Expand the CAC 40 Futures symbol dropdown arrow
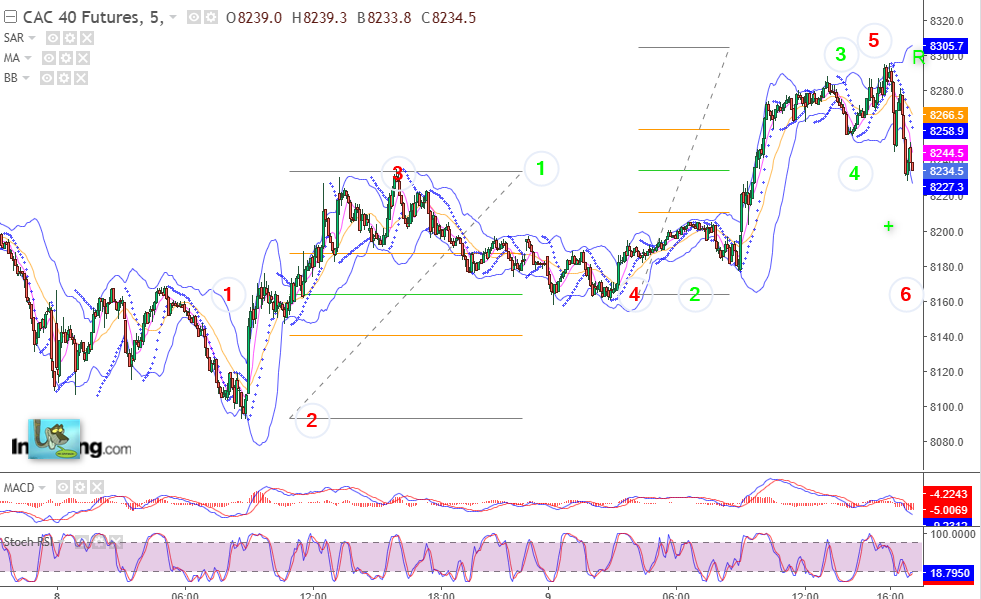 click(x=173, y=18)
